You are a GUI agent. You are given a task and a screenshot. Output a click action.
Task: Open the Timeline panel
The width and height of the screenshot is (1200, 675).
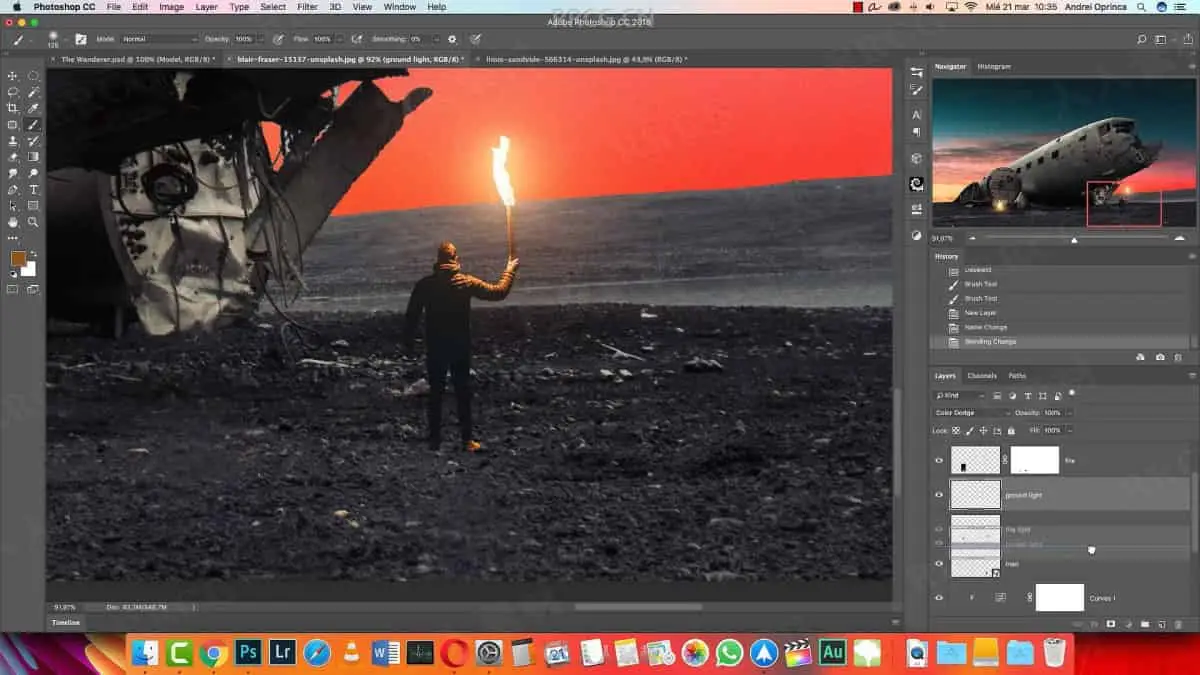(x=65, y=622)
